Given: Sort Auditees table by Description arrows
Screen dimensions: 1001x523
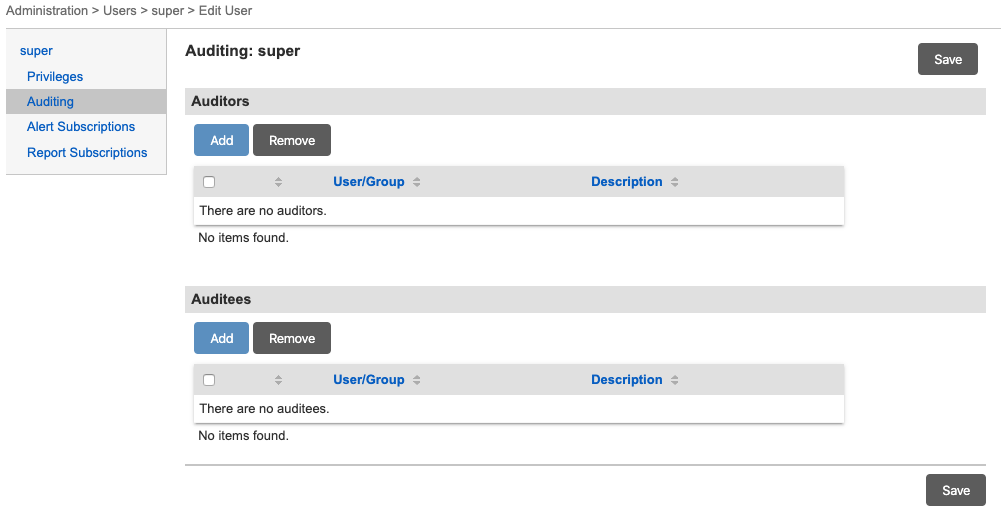Looking at the screenshot, I should click(675, 380).
